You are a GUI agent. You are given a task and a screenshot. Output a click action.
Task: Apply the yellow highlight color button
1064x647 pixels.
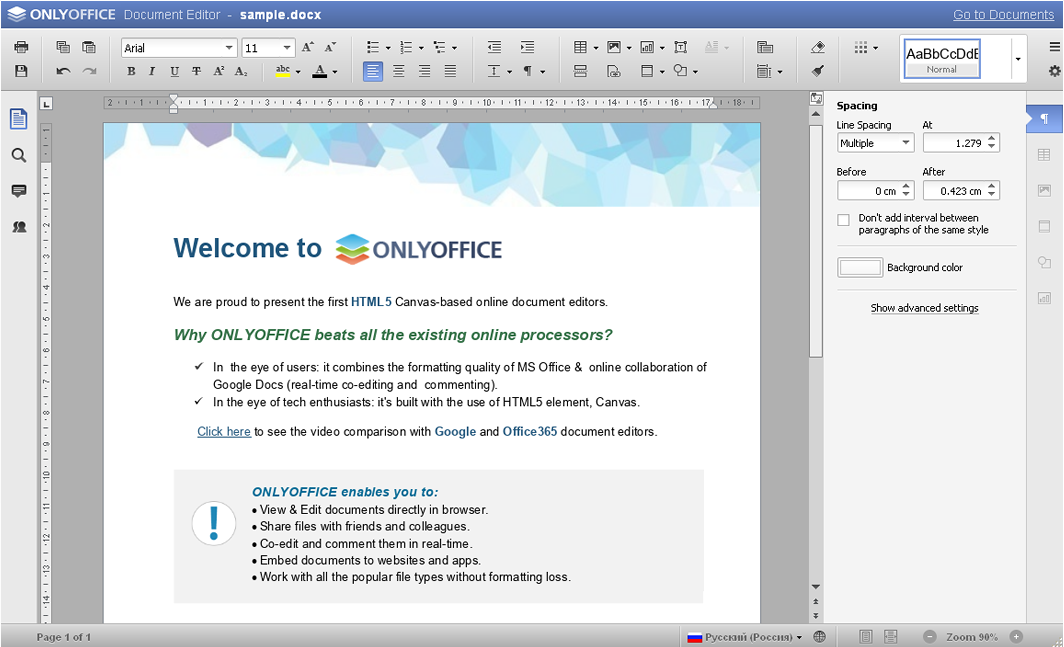[x=283, y=71]
